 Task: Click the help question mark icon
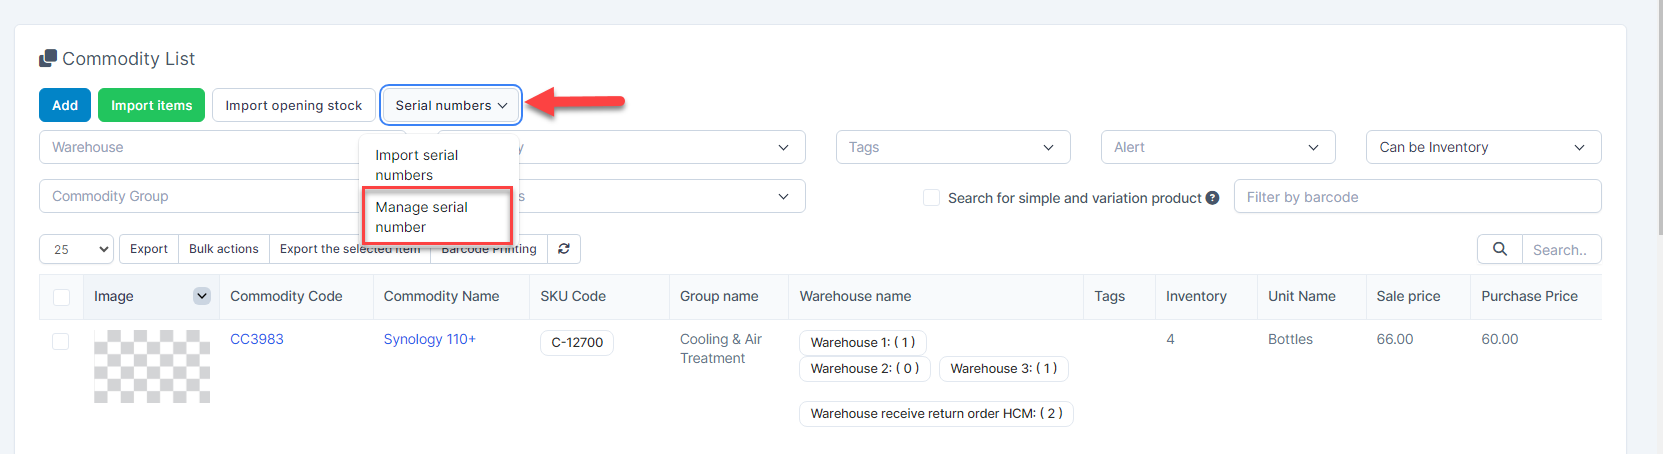pyautogui.click(x=1212, y=198)
